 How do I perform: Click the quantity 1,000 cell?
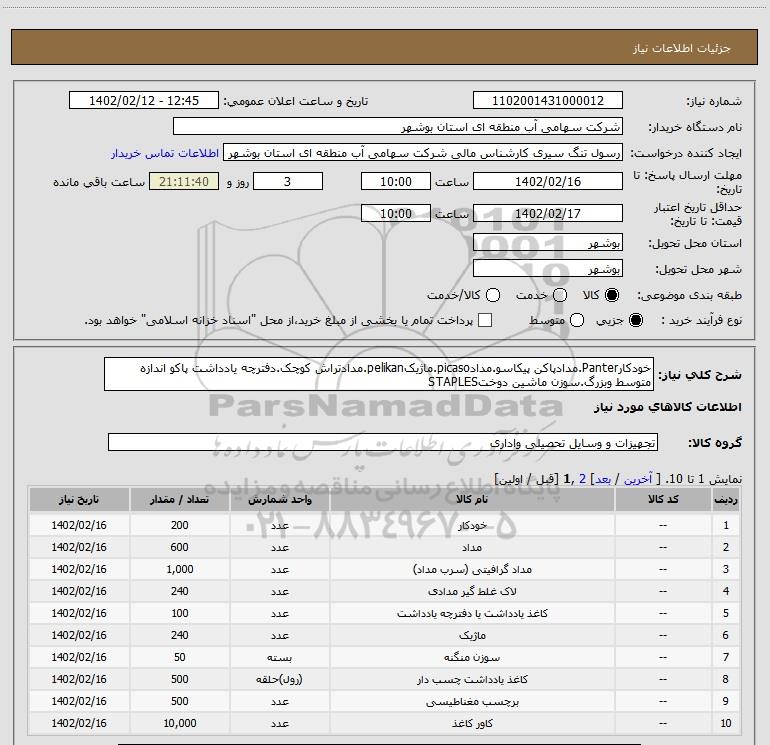[179, 569]
